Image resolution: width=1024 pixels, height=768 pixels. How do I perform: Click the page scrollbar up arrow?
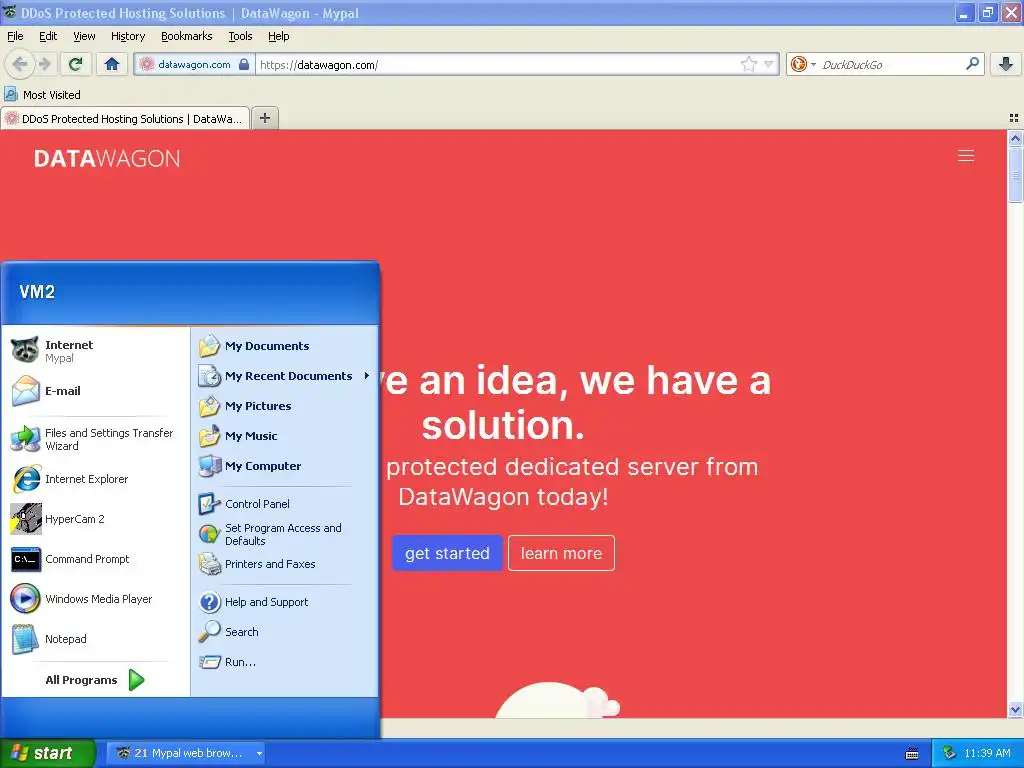click(1015, 138)
